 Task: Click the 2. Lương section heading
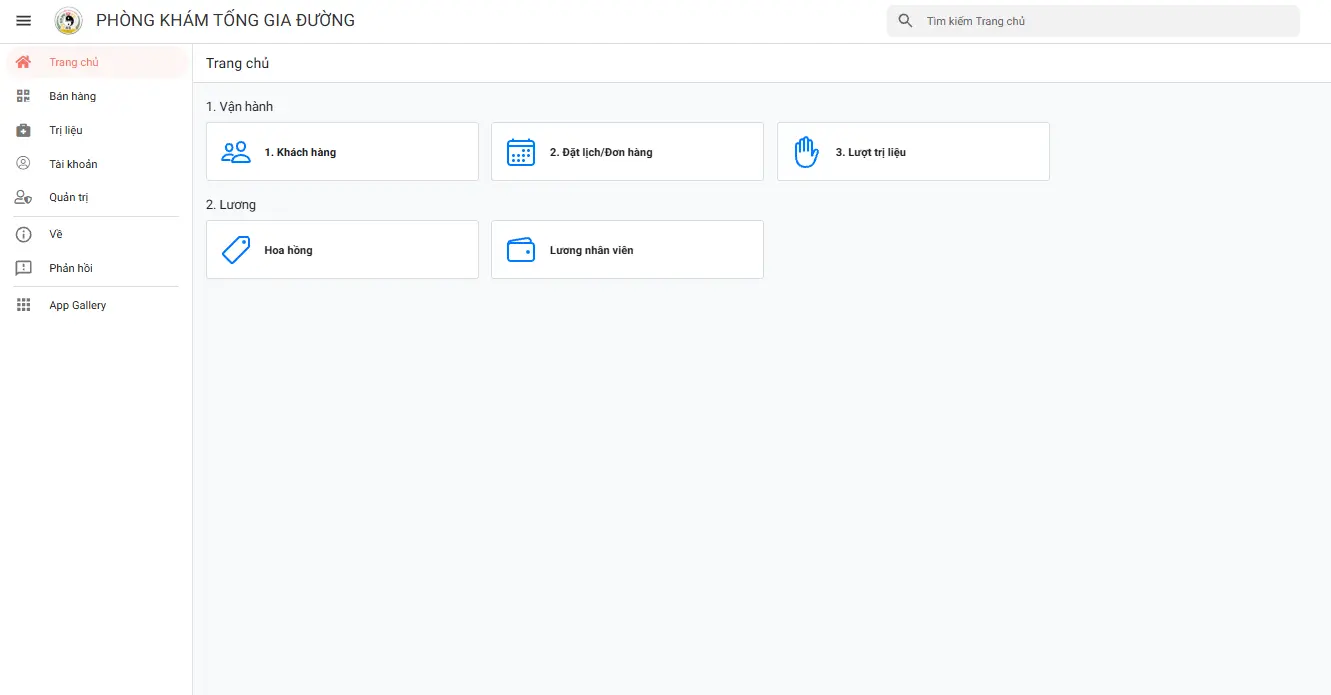pyautogui.click(x=231, y=204)
